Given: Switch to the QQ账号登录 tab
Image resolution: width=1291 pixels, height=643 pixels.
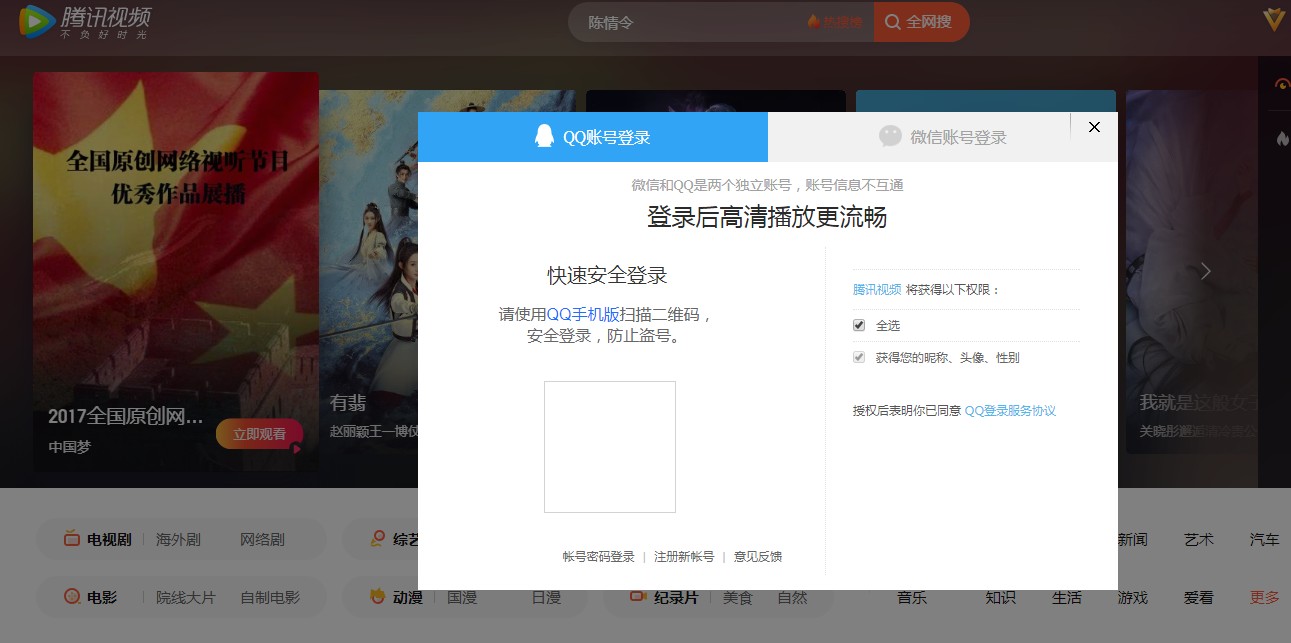Looking at the screenshot, I should pyautogui.click(x=593, y=137).
